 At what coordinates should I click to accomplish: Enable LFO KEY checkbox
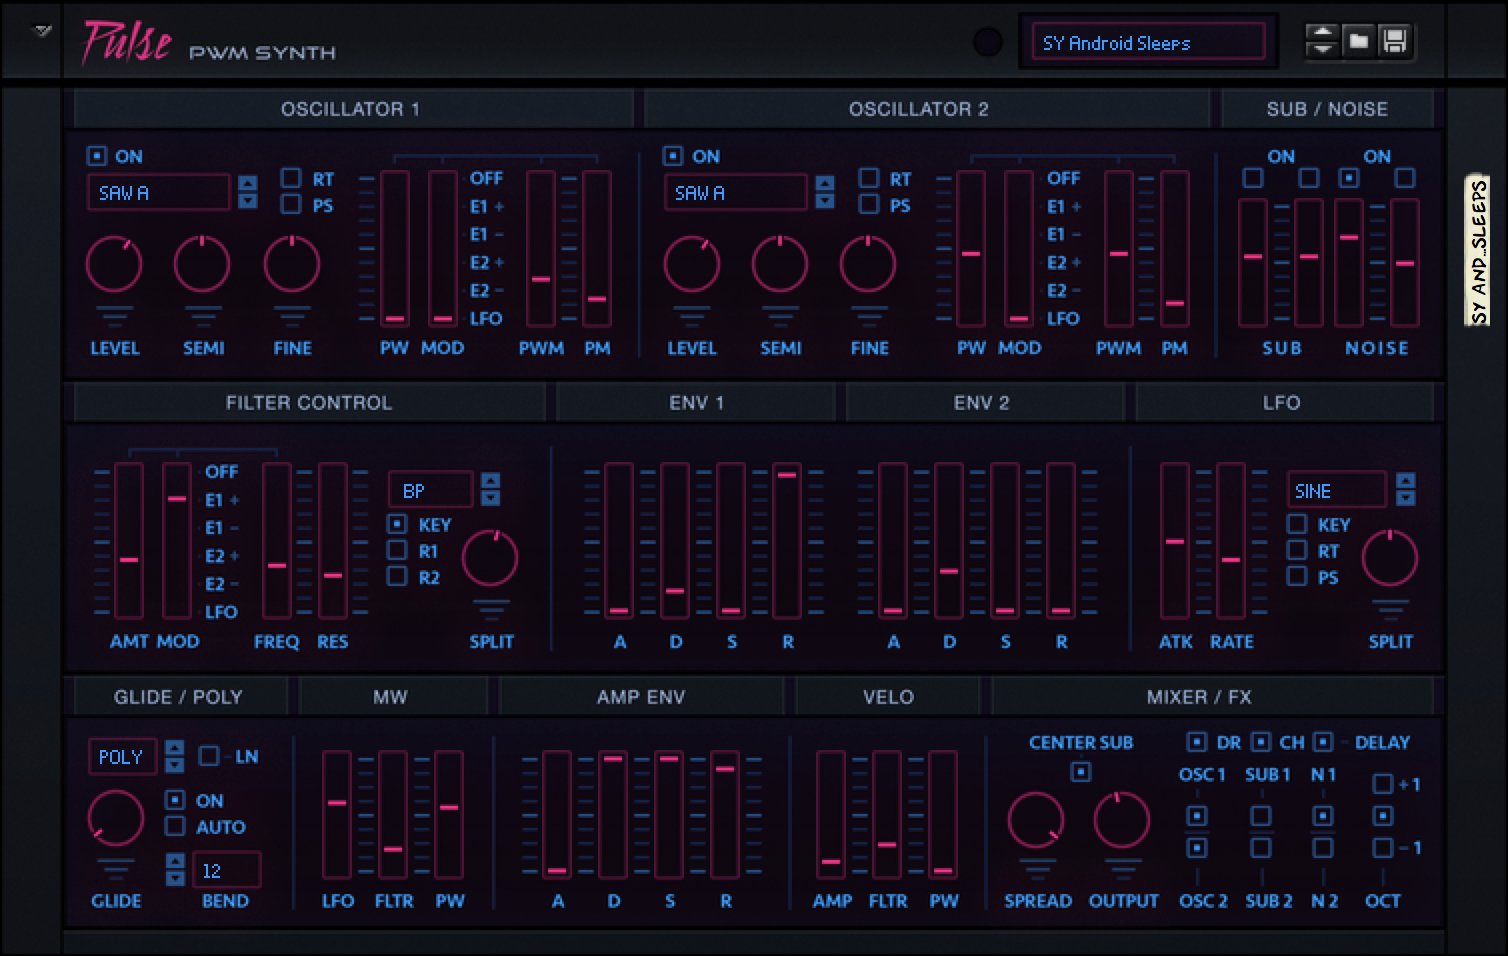1297,524
